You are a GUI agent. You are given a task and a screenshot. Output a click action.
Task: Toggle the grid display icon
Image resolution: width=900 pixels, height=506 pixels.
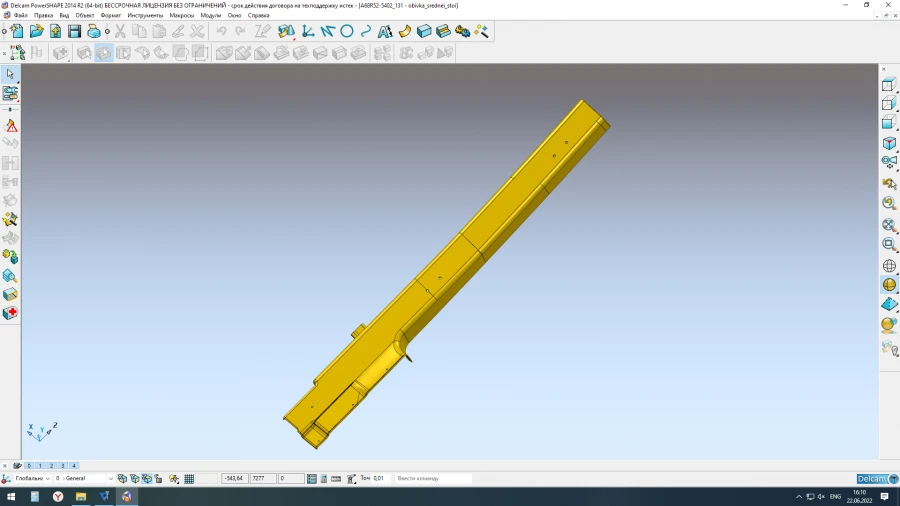[x=189, y=479]
